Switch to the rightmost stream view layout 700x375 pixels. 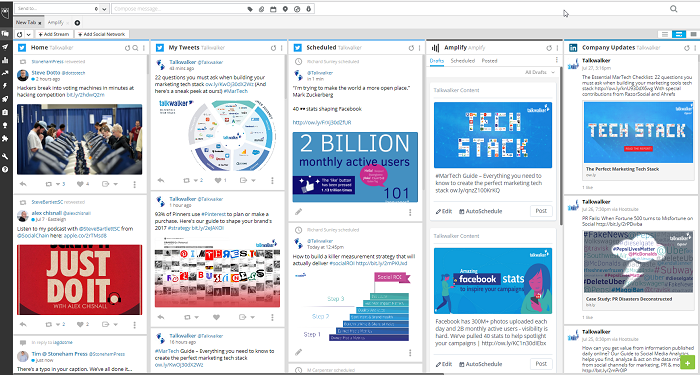point(693,34)
